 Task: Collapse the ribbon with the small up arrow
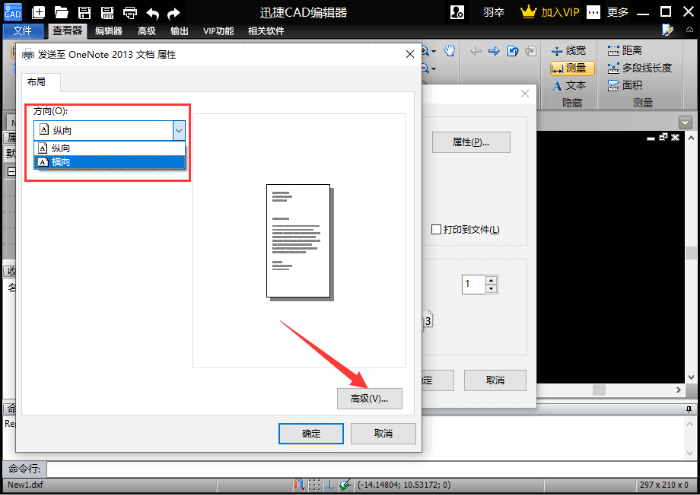click(689, 30)
